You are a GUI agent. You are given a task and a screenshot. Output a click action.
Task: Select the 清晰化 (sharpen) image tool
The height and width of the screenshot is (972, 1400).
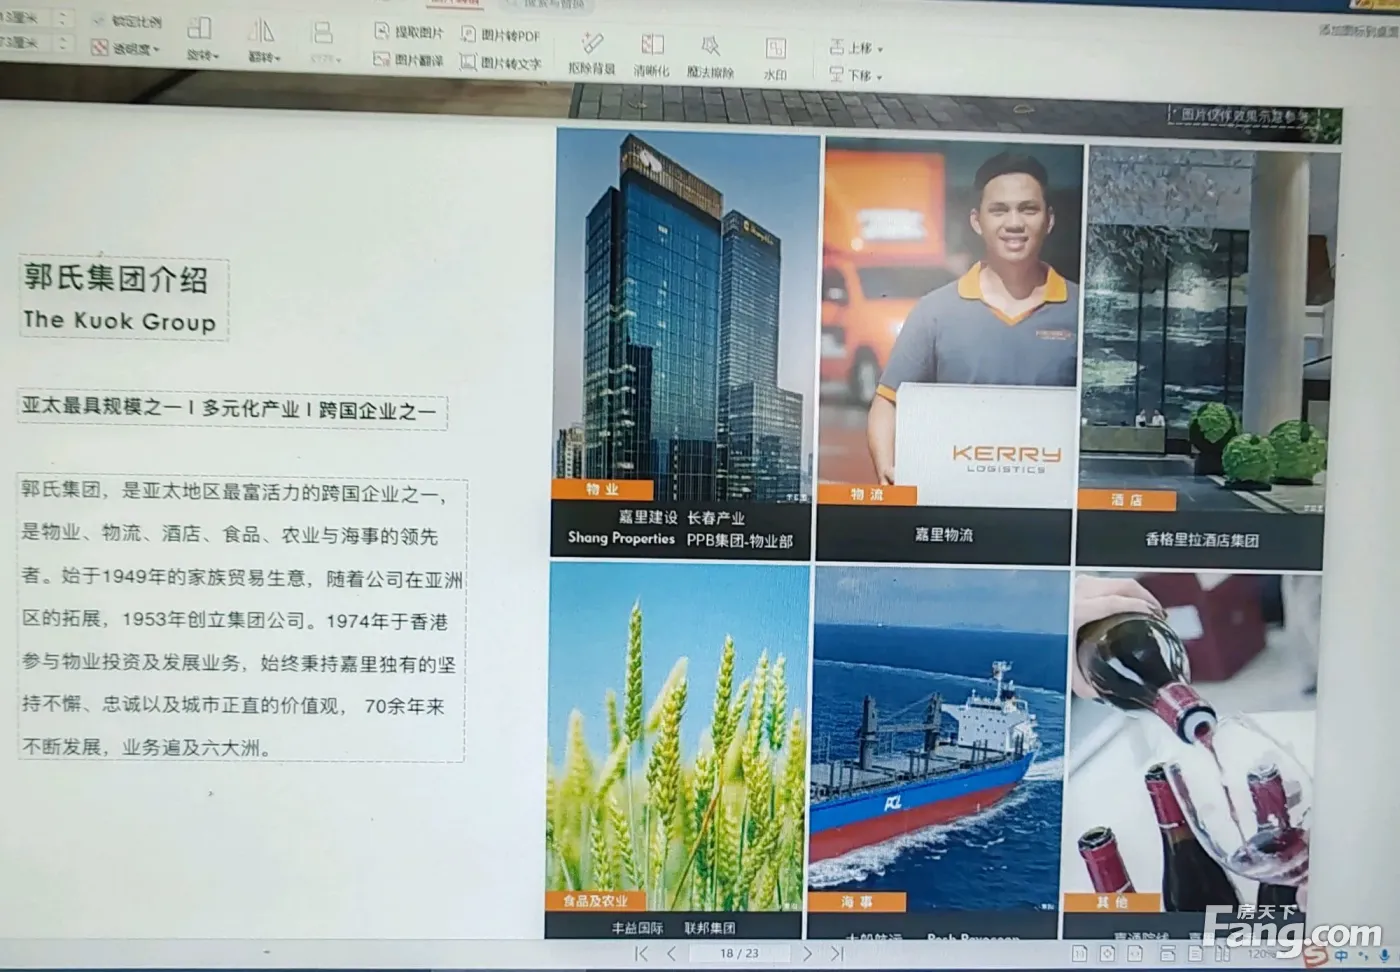coord(651,53)
